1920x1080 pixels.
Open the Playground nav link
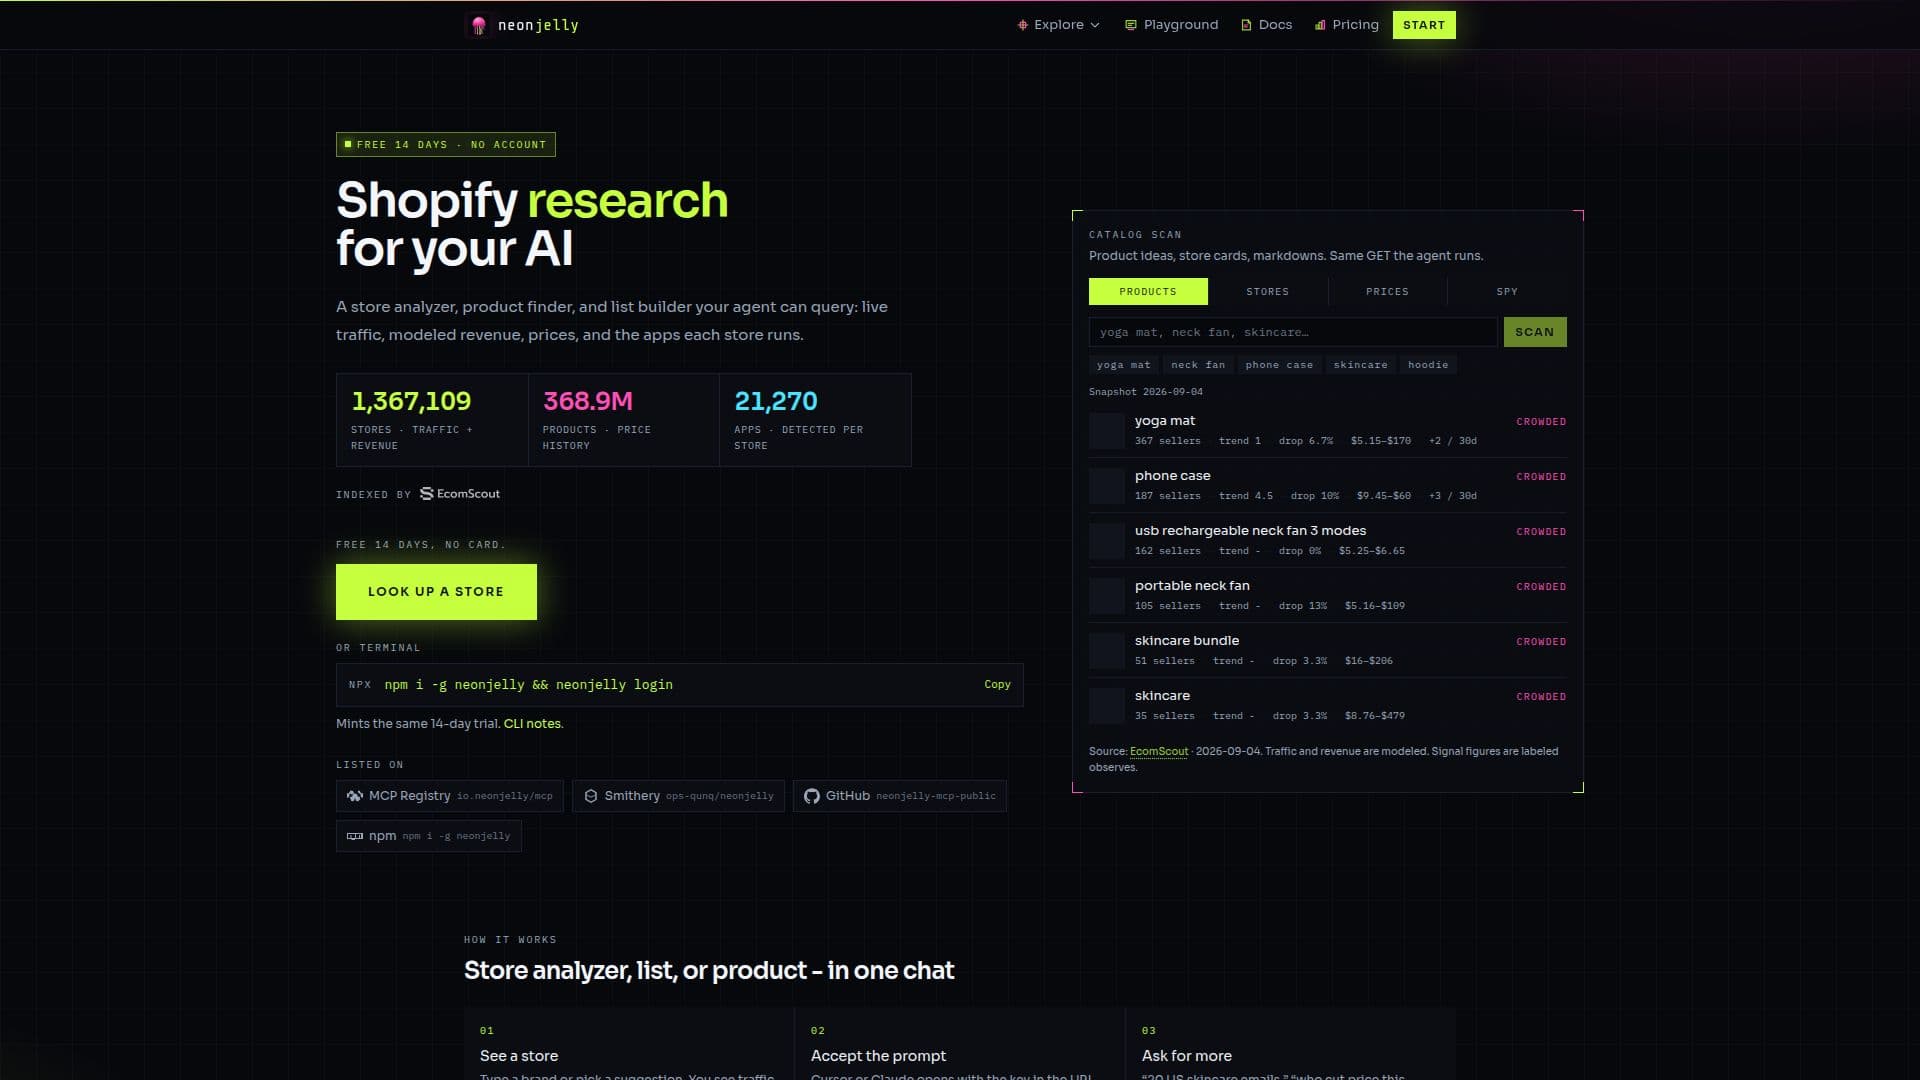[1171, 25]
